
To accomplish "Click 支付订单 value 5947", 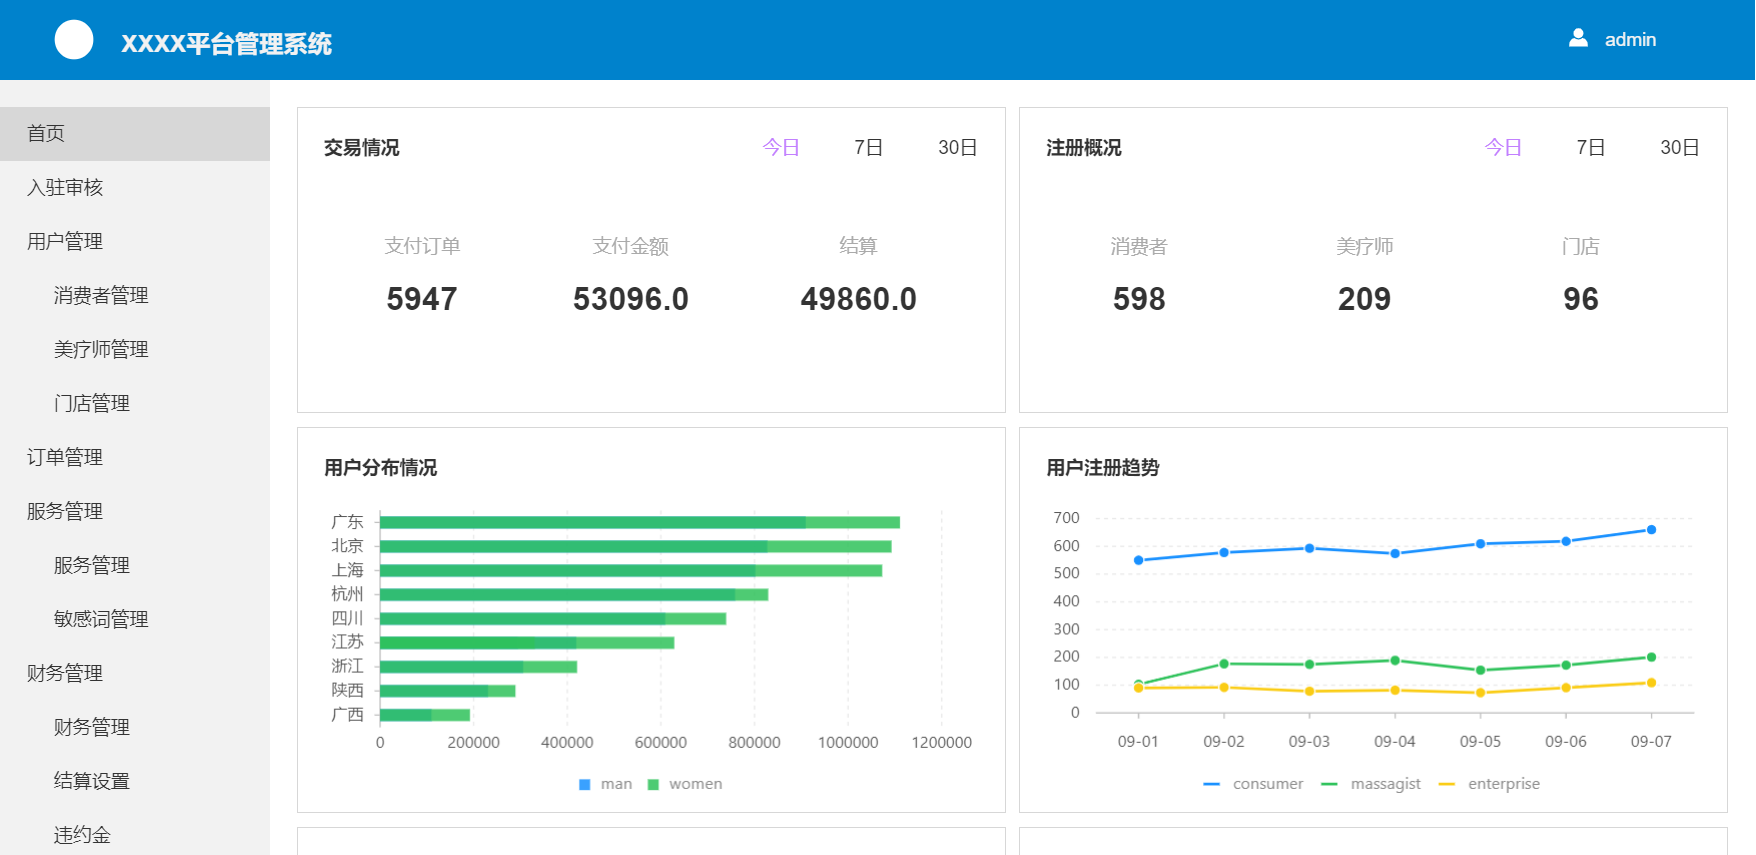I will 422,299.
